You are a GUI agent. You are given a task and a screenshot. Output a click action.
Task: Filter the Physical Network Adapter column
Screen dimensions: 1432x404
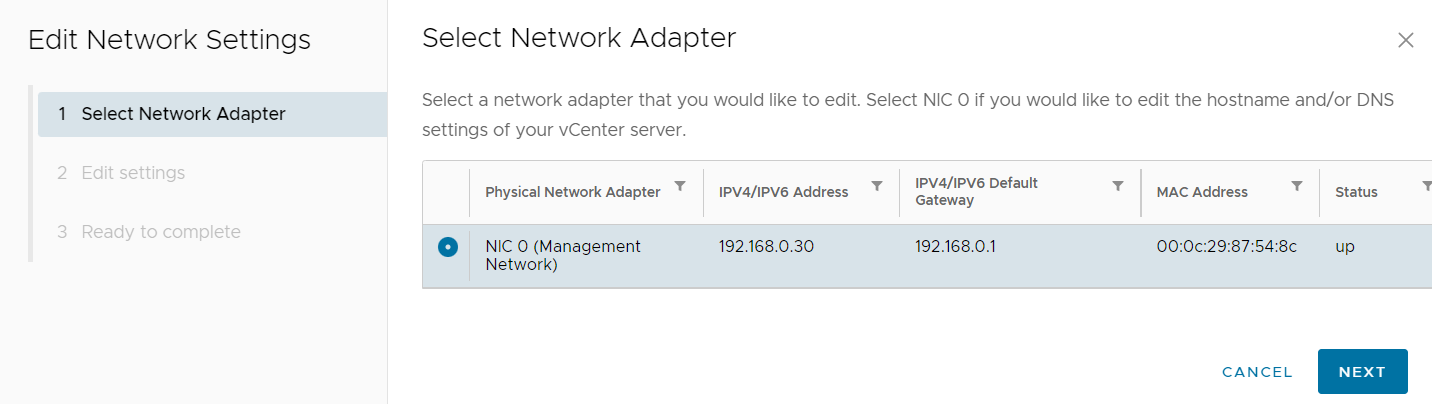coord(680,186)
